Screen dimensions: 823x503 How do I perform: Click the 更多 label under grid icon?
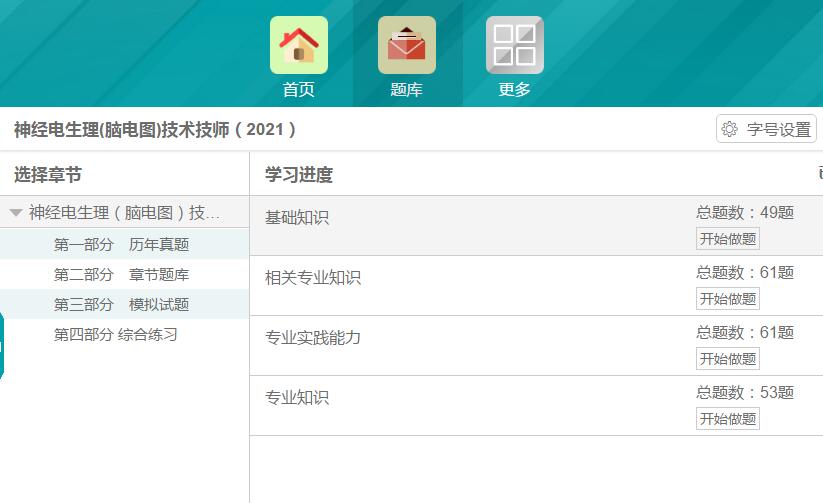coord(514,89)
